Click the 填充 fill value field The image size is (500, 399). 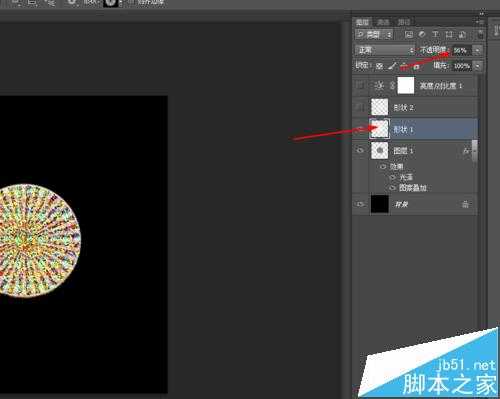point(462,66)
